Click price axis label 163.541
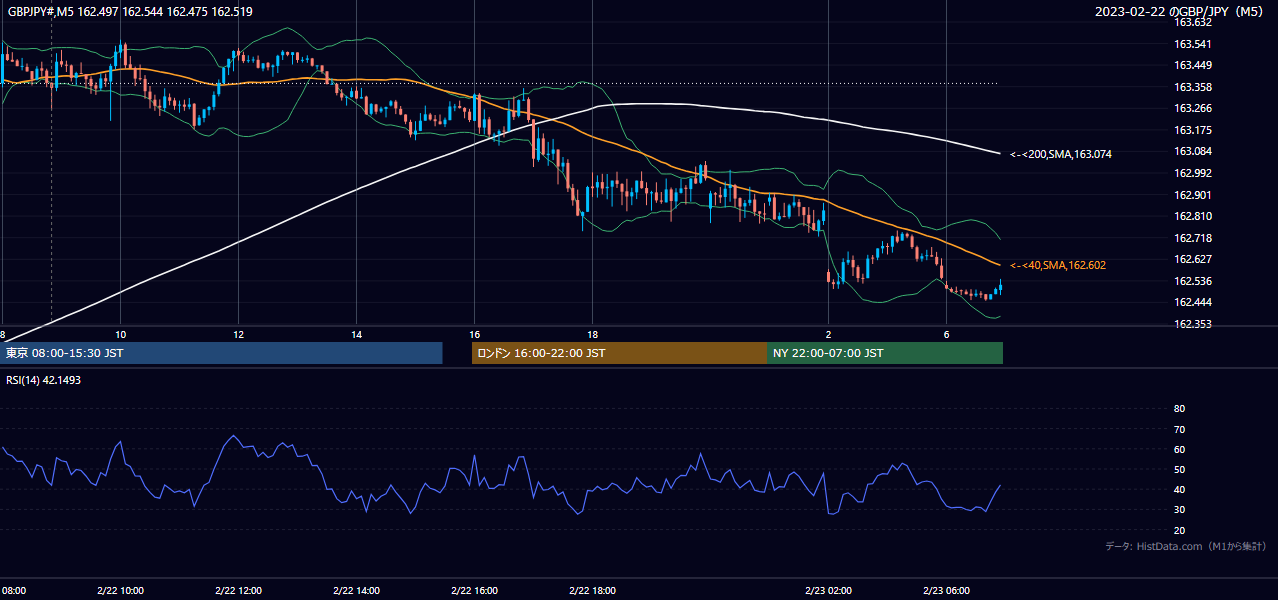This screenshot has width=1278, height=600. (1192, 44)
